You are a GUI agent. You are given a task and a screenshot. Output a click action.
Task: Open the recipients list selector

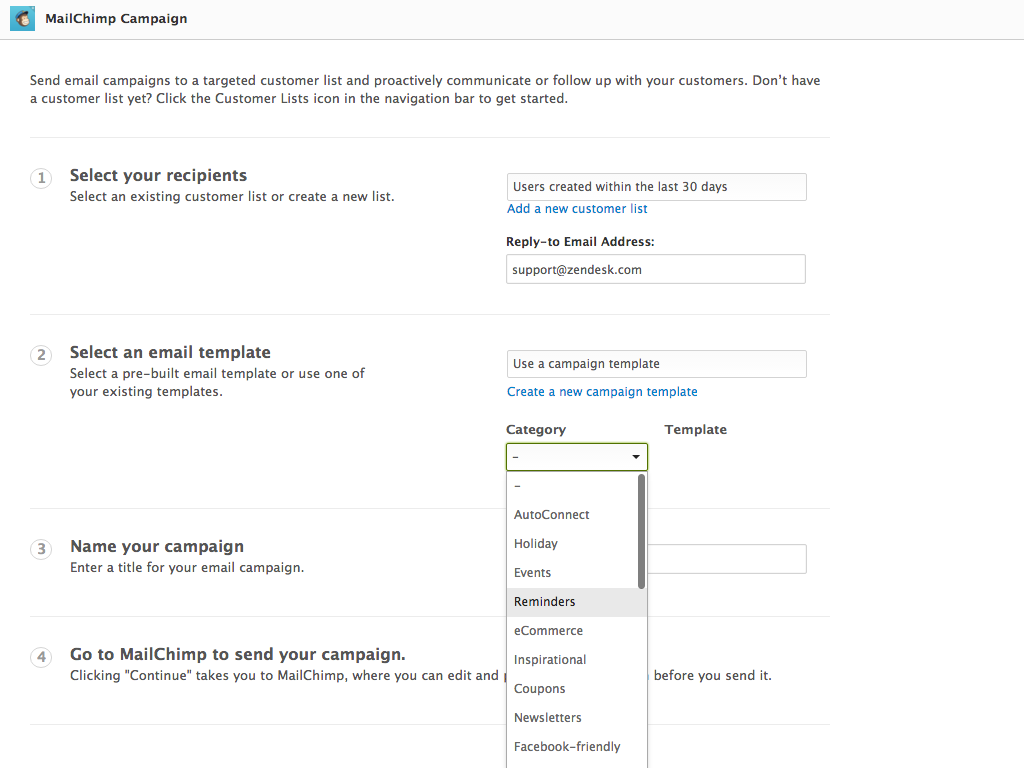click(x=656, y=187)
